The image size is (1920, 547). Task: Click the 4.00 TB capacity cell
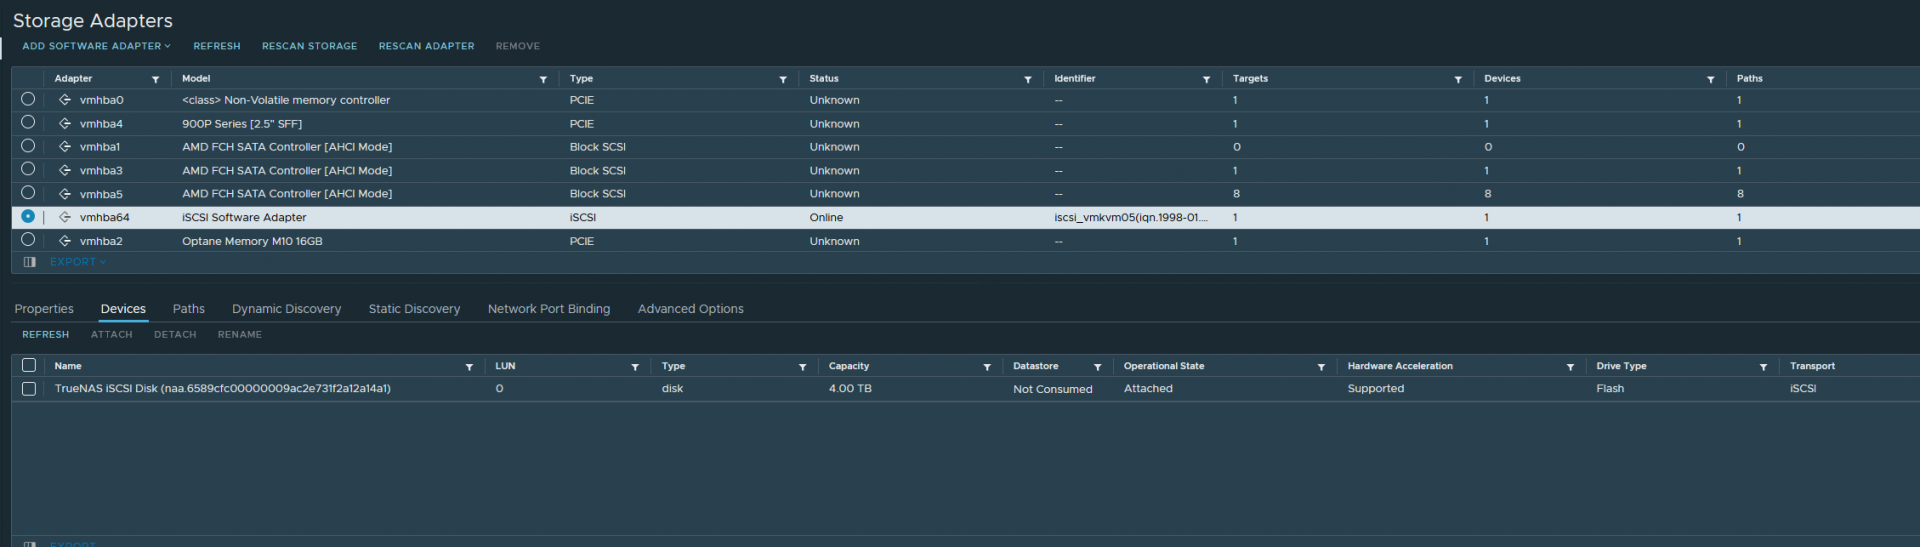[850, 389]
